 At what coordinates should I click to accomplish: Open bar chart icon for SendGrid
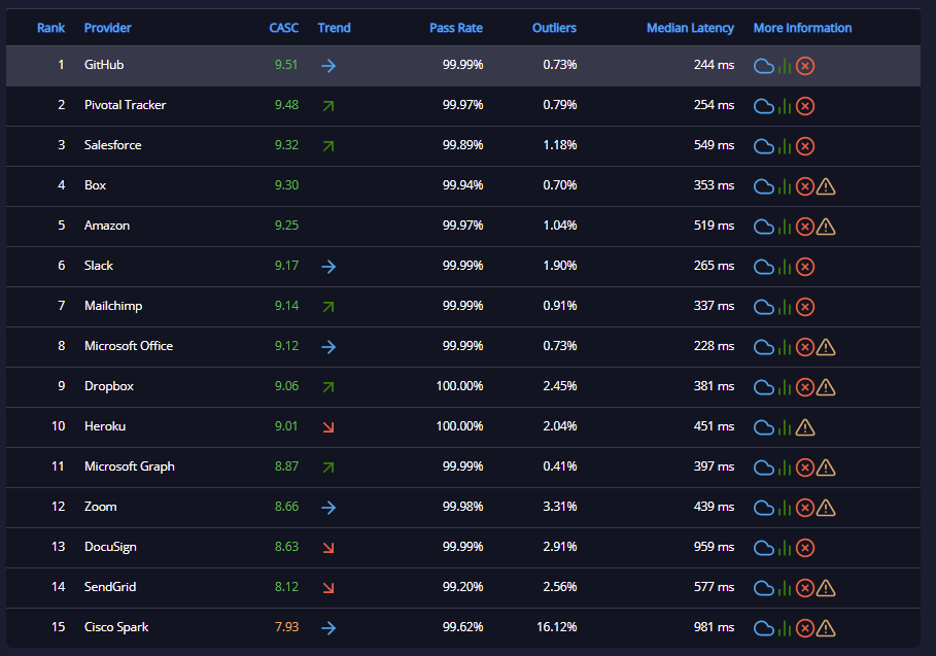[784, 588]
